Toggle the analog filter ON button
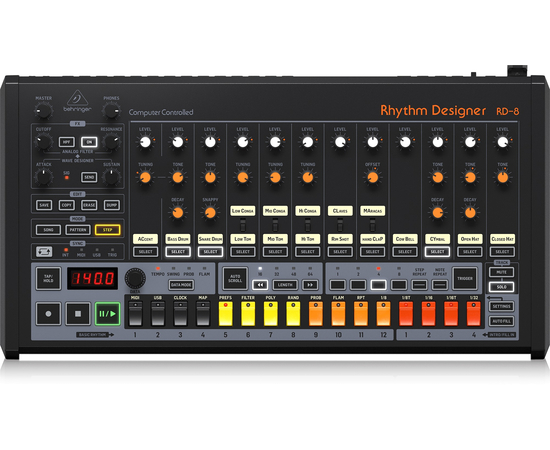 coord(89,142)
